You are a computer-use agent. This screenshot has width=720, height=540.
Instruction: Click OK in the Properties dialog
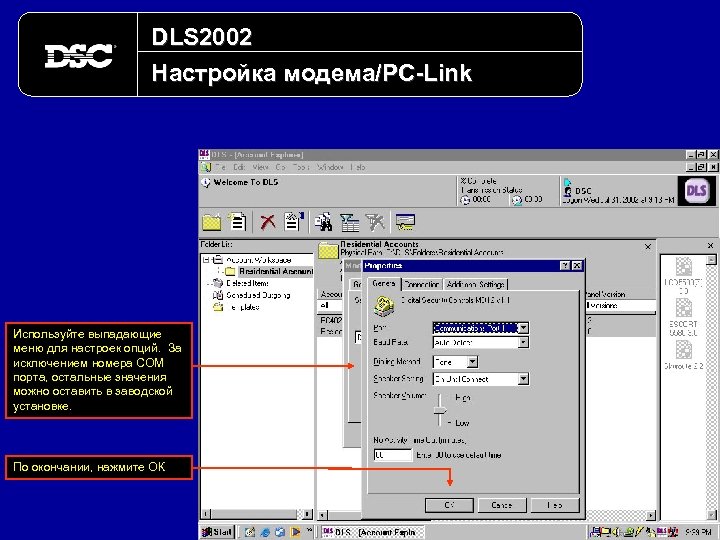[x=449, y=505]
